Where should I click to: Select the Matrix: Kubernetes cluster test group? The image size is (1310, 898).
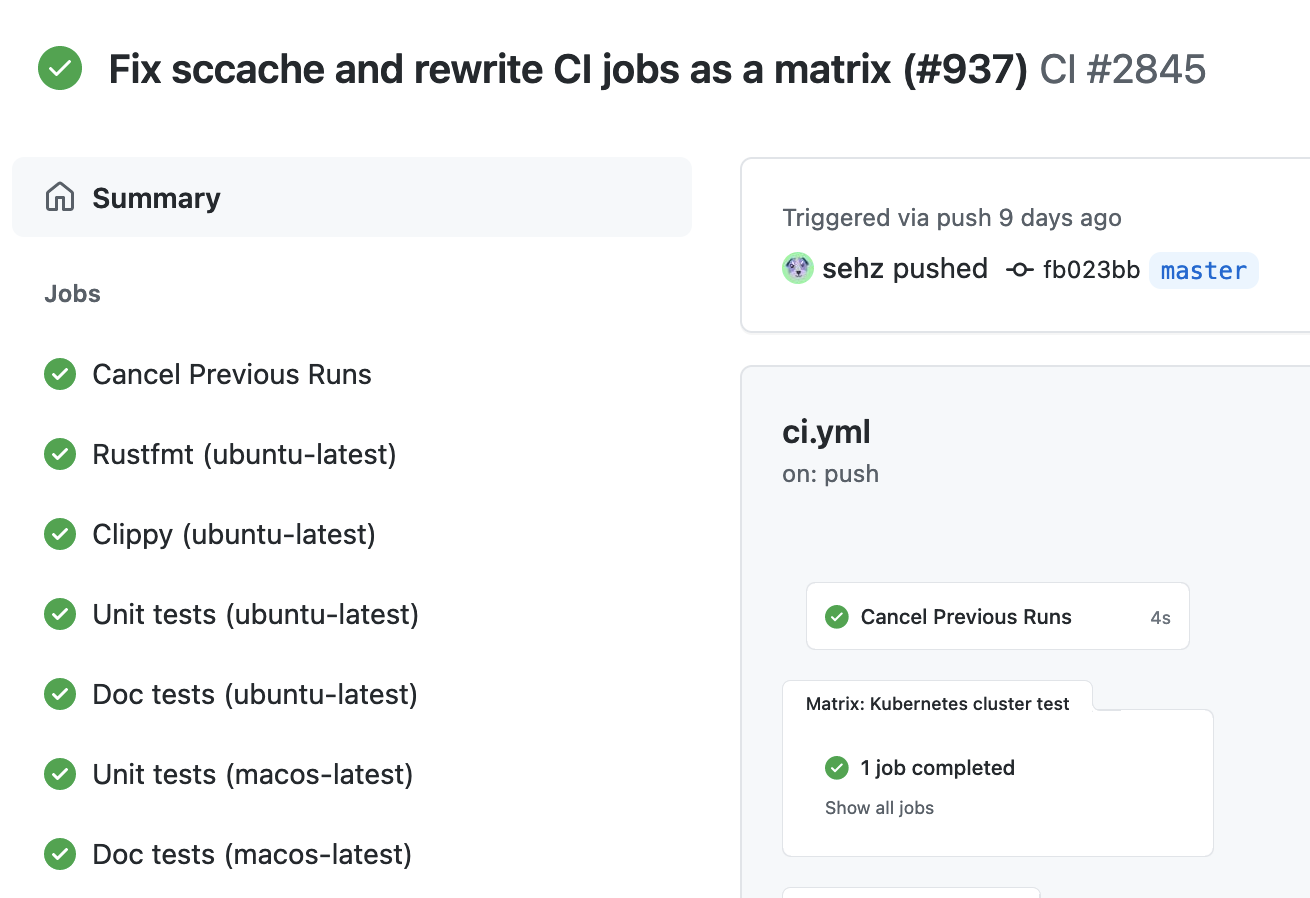pos(938,704)
